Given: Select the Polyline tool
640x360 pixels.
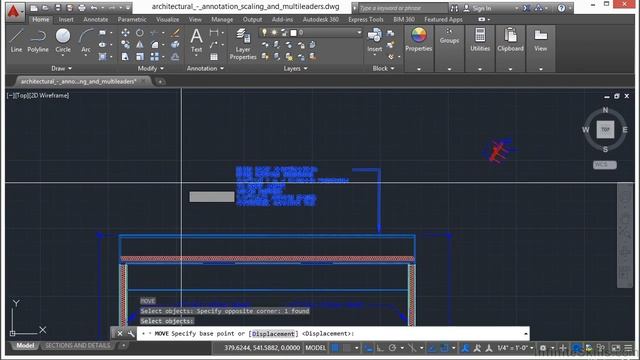Looking at the screenshot, I should [38, 40].
